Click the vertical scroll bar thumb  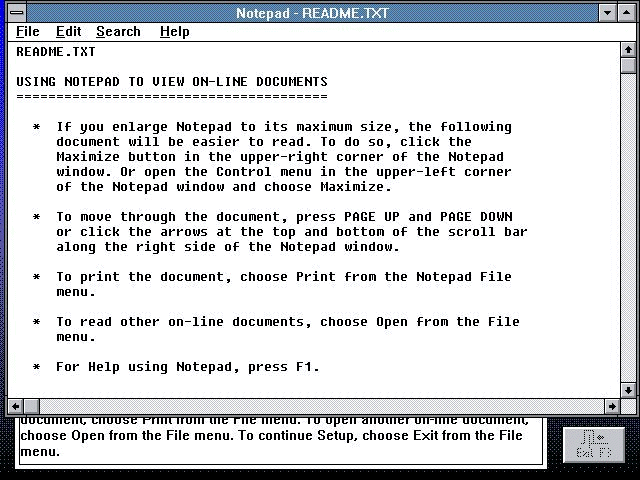click(628, 65)
